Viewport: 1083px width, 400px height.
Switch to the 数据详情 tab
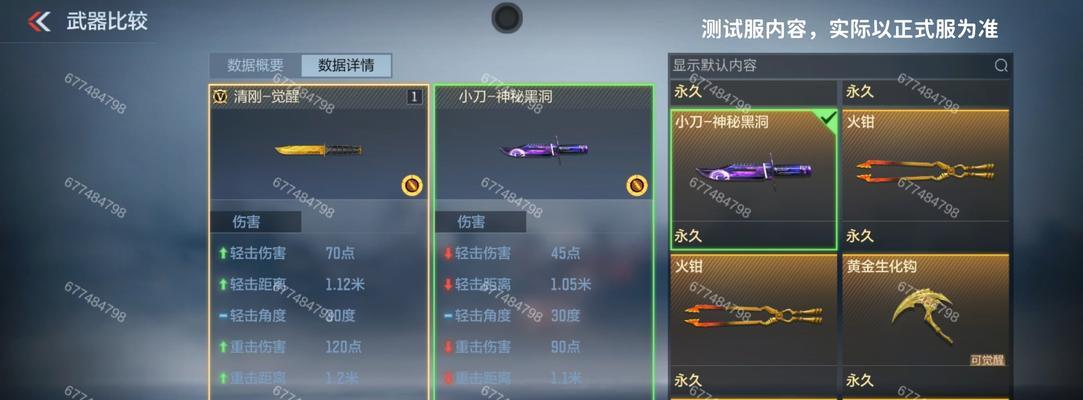[346, 66]
